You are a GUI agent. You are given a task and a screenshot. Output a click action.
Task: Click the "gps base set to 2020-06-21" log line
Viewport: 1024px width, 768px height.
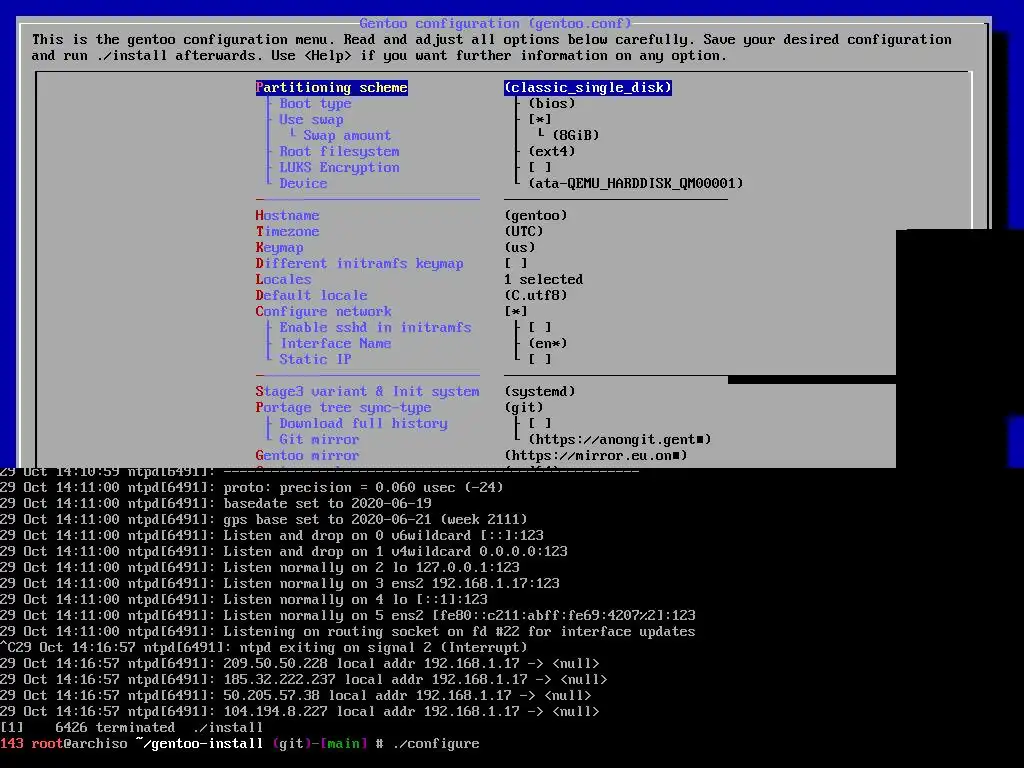(264, 520)
